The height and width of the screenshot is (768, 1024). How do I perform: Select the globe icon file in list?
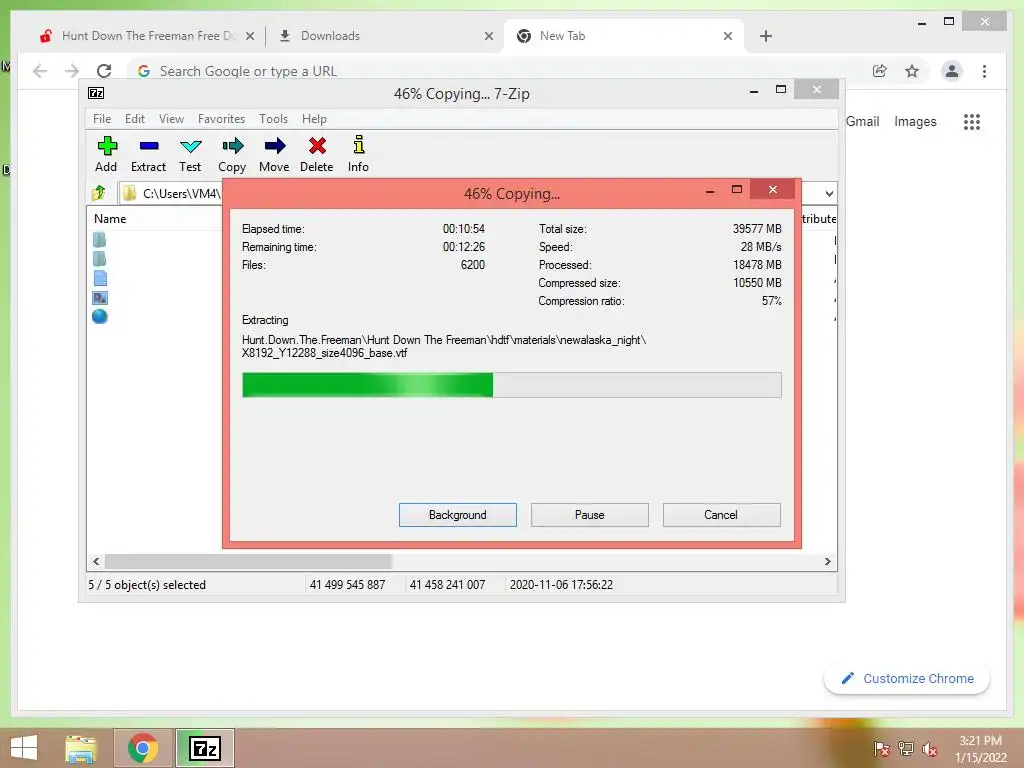click(x=99, y=317)
